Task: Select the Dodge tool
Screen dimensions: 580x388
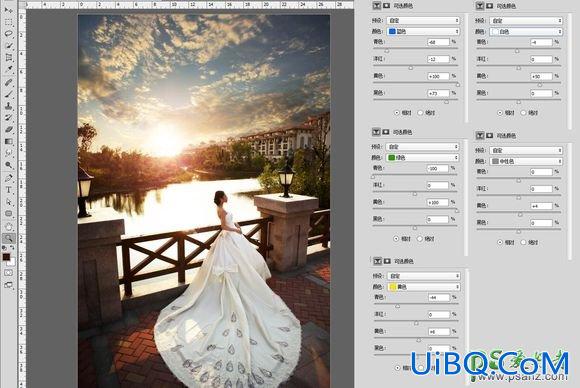Action: click(x=8, y=165)
